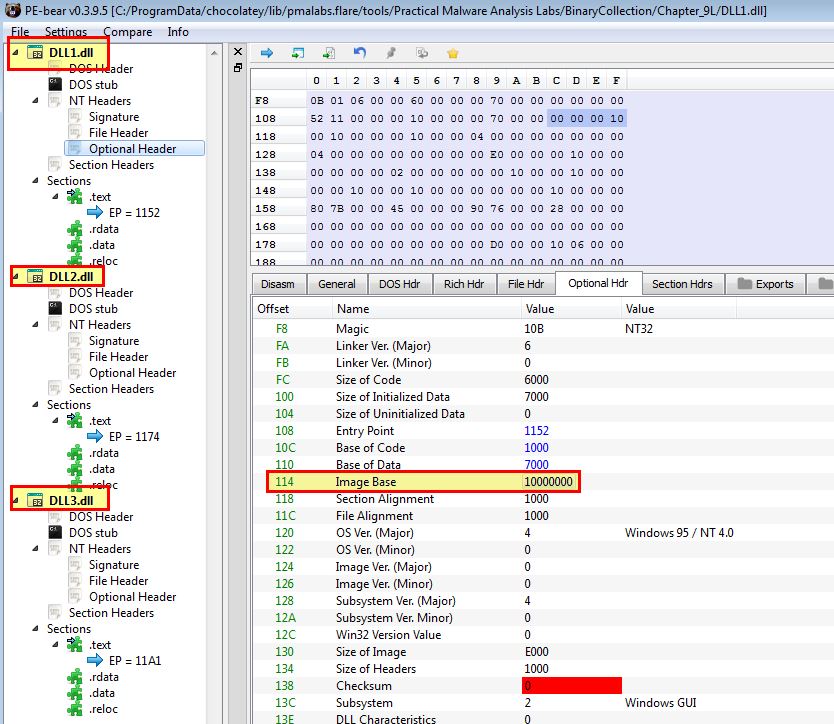Click the red Checksum value cell
Viewport: 834px width, 724px height.
pyautogui.click(x=572, y=686)
